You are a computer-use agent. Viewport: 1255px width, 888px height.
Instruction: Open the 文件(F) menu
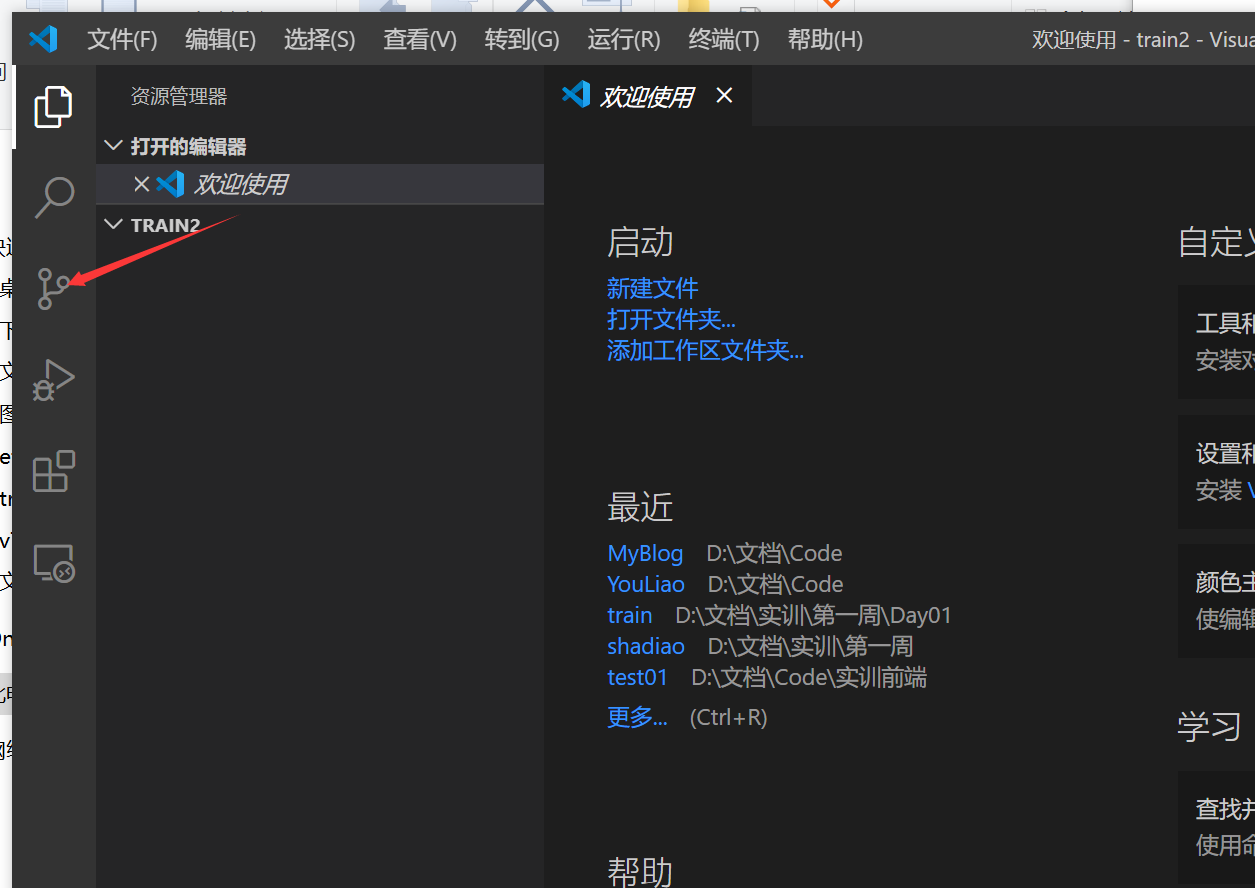122,40
